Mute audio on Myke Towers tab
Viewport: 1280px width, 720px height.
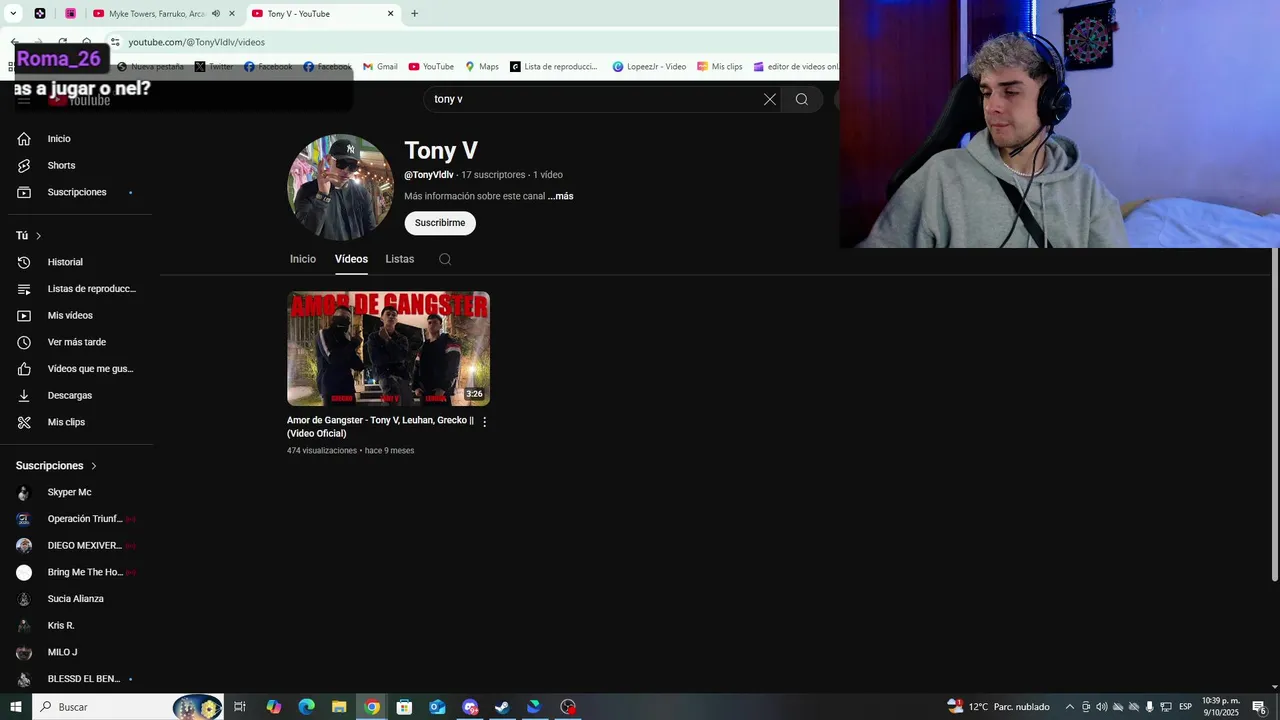pyautogui.click(x=215, y=14)
